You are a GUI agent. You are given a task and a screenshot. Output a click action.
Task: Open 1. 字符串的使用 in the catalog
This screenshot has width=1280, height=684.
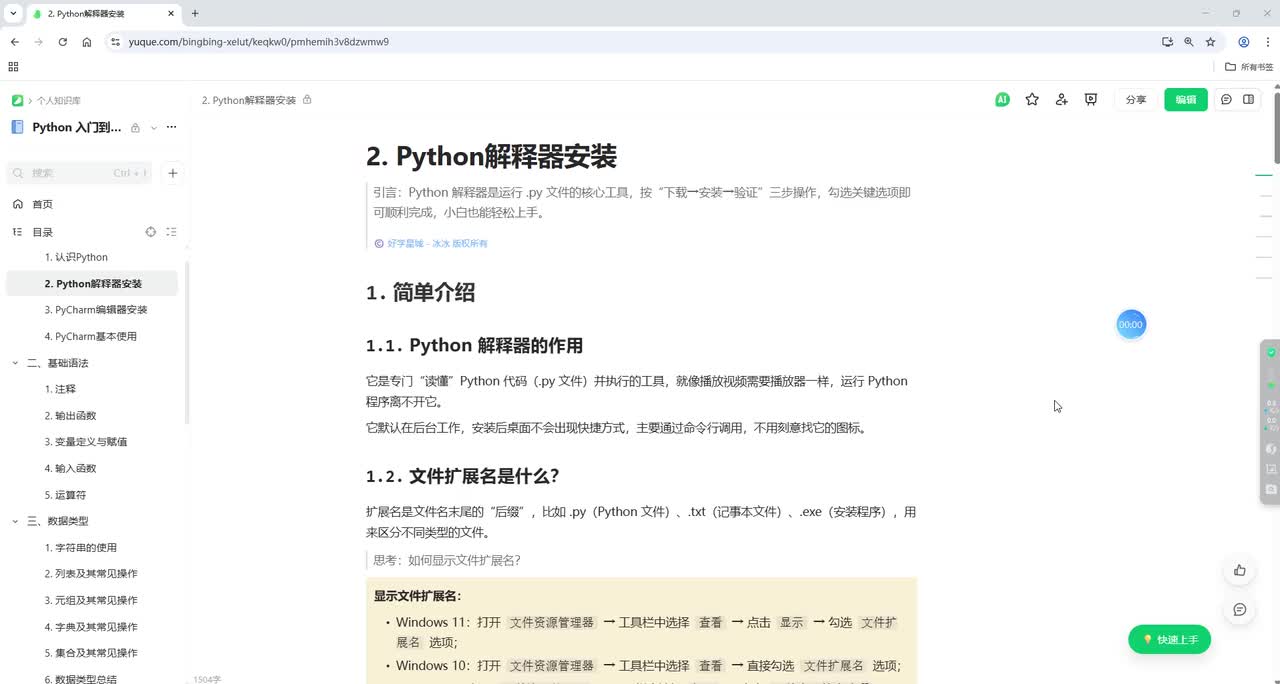(80, 548)
